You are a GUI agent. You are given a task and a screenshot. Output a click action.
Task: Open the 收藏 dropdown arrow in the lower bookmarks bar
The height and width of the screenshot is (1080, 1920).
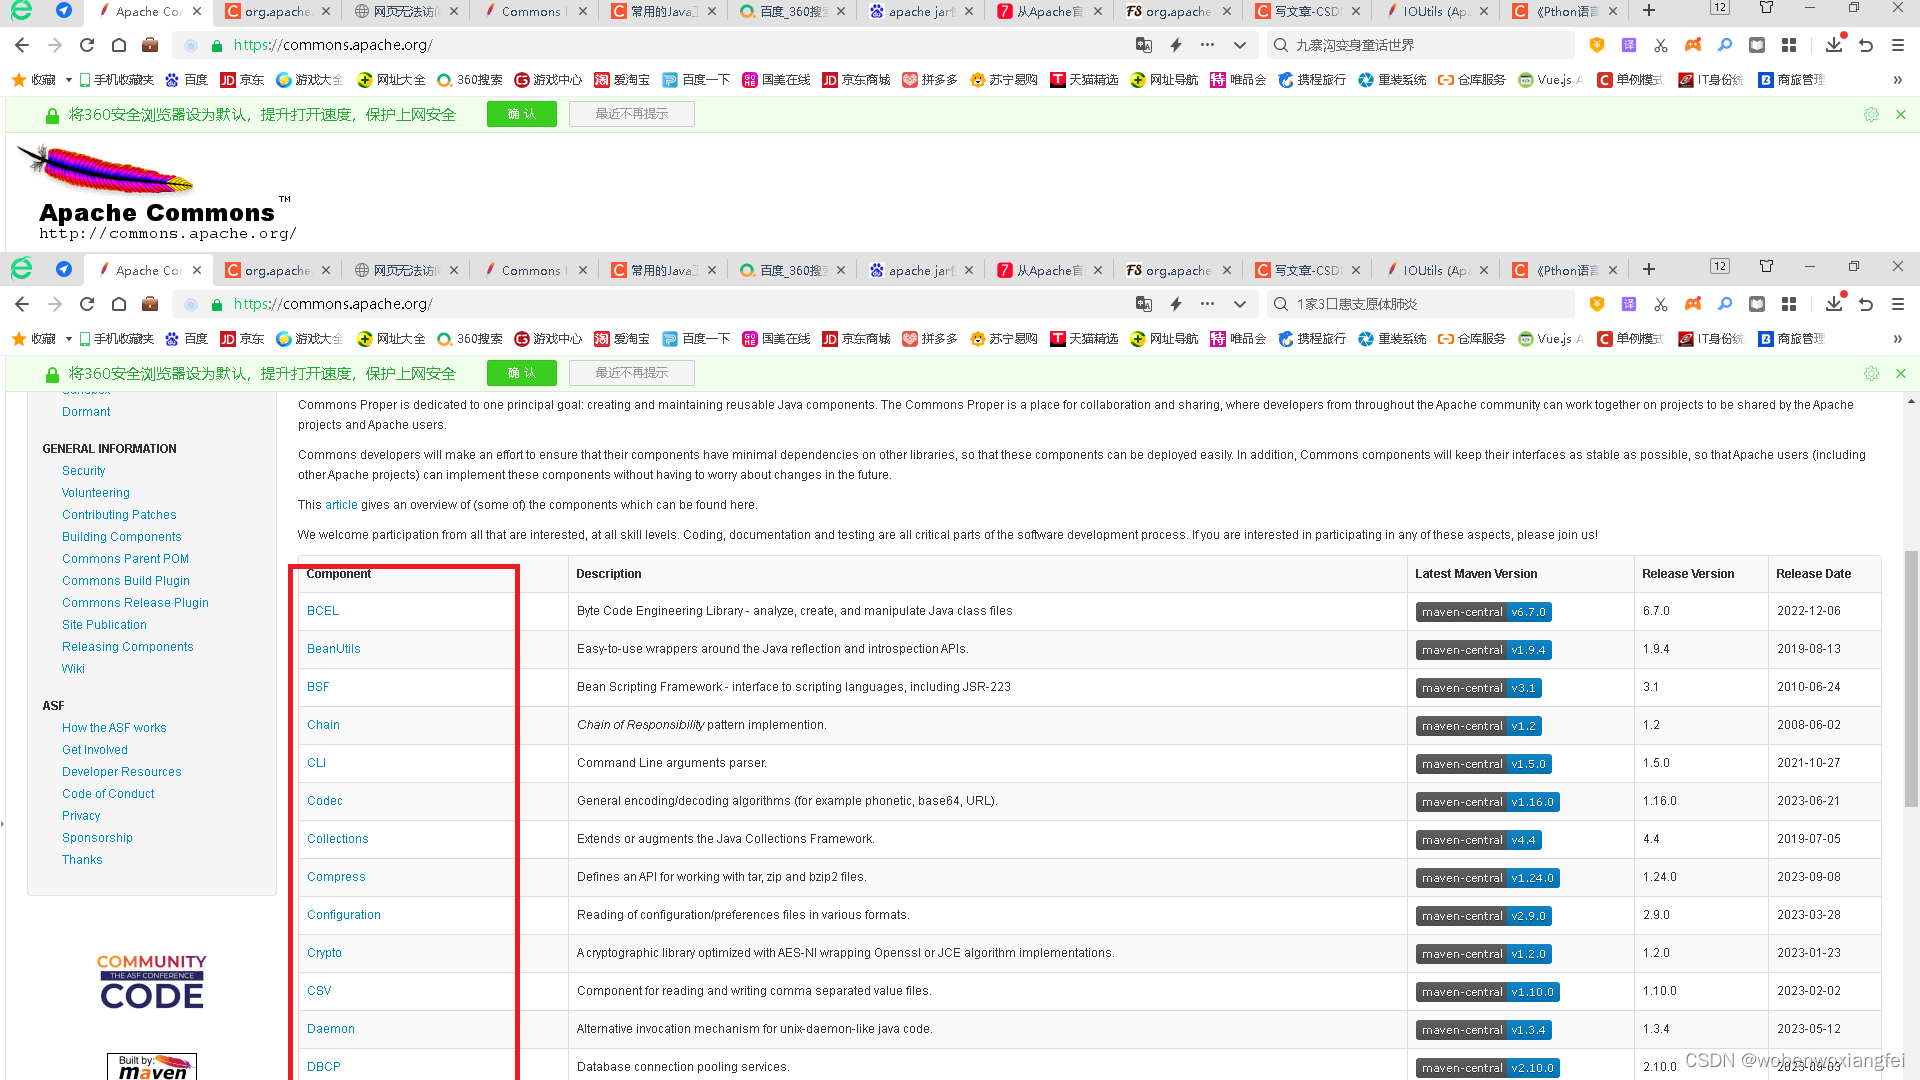[69, 339]
